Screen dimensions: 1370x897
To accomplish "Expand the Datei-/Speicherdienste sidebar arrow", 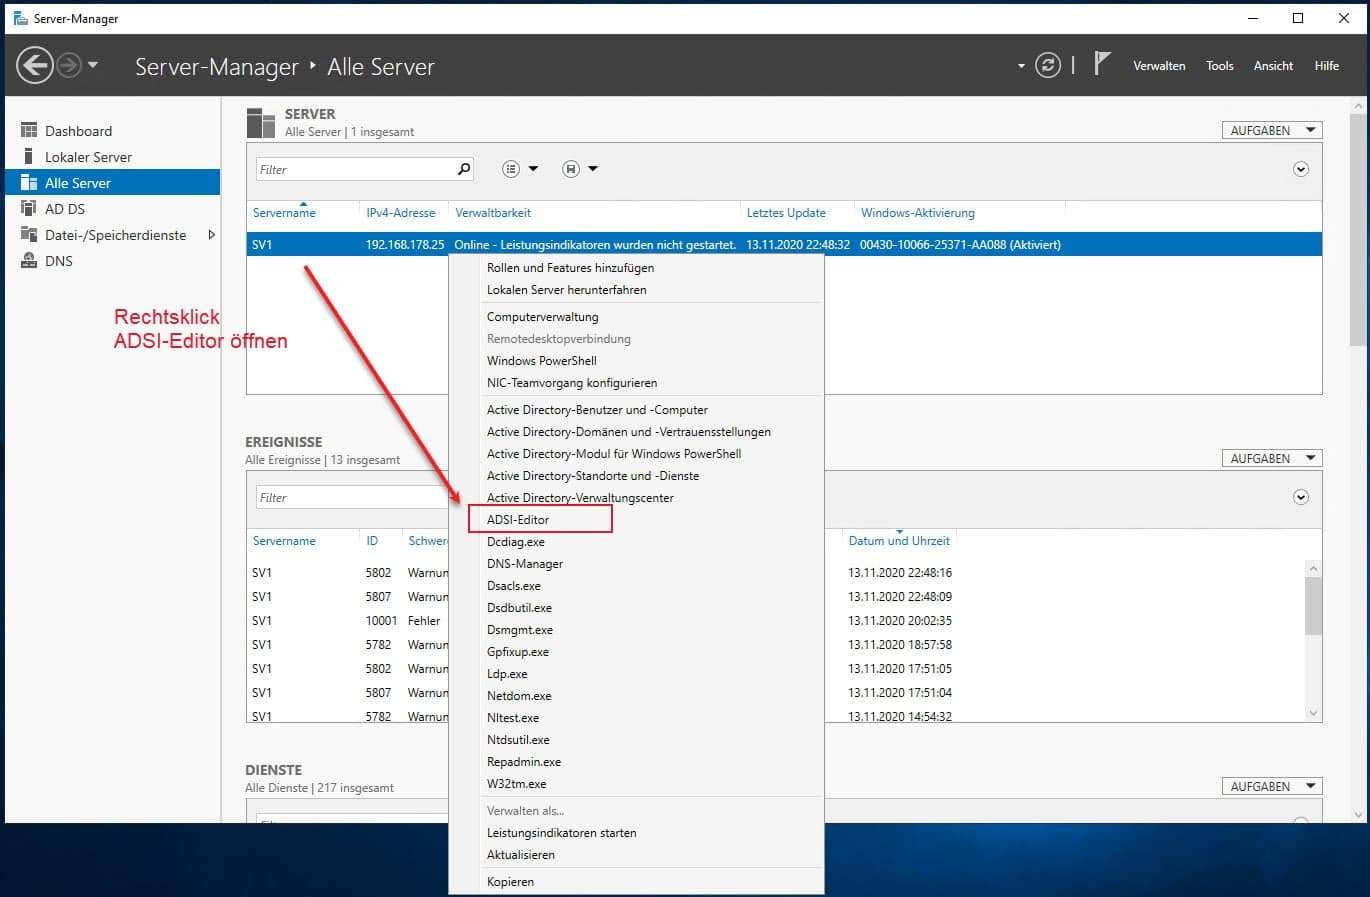I will (x=210, y=235).
